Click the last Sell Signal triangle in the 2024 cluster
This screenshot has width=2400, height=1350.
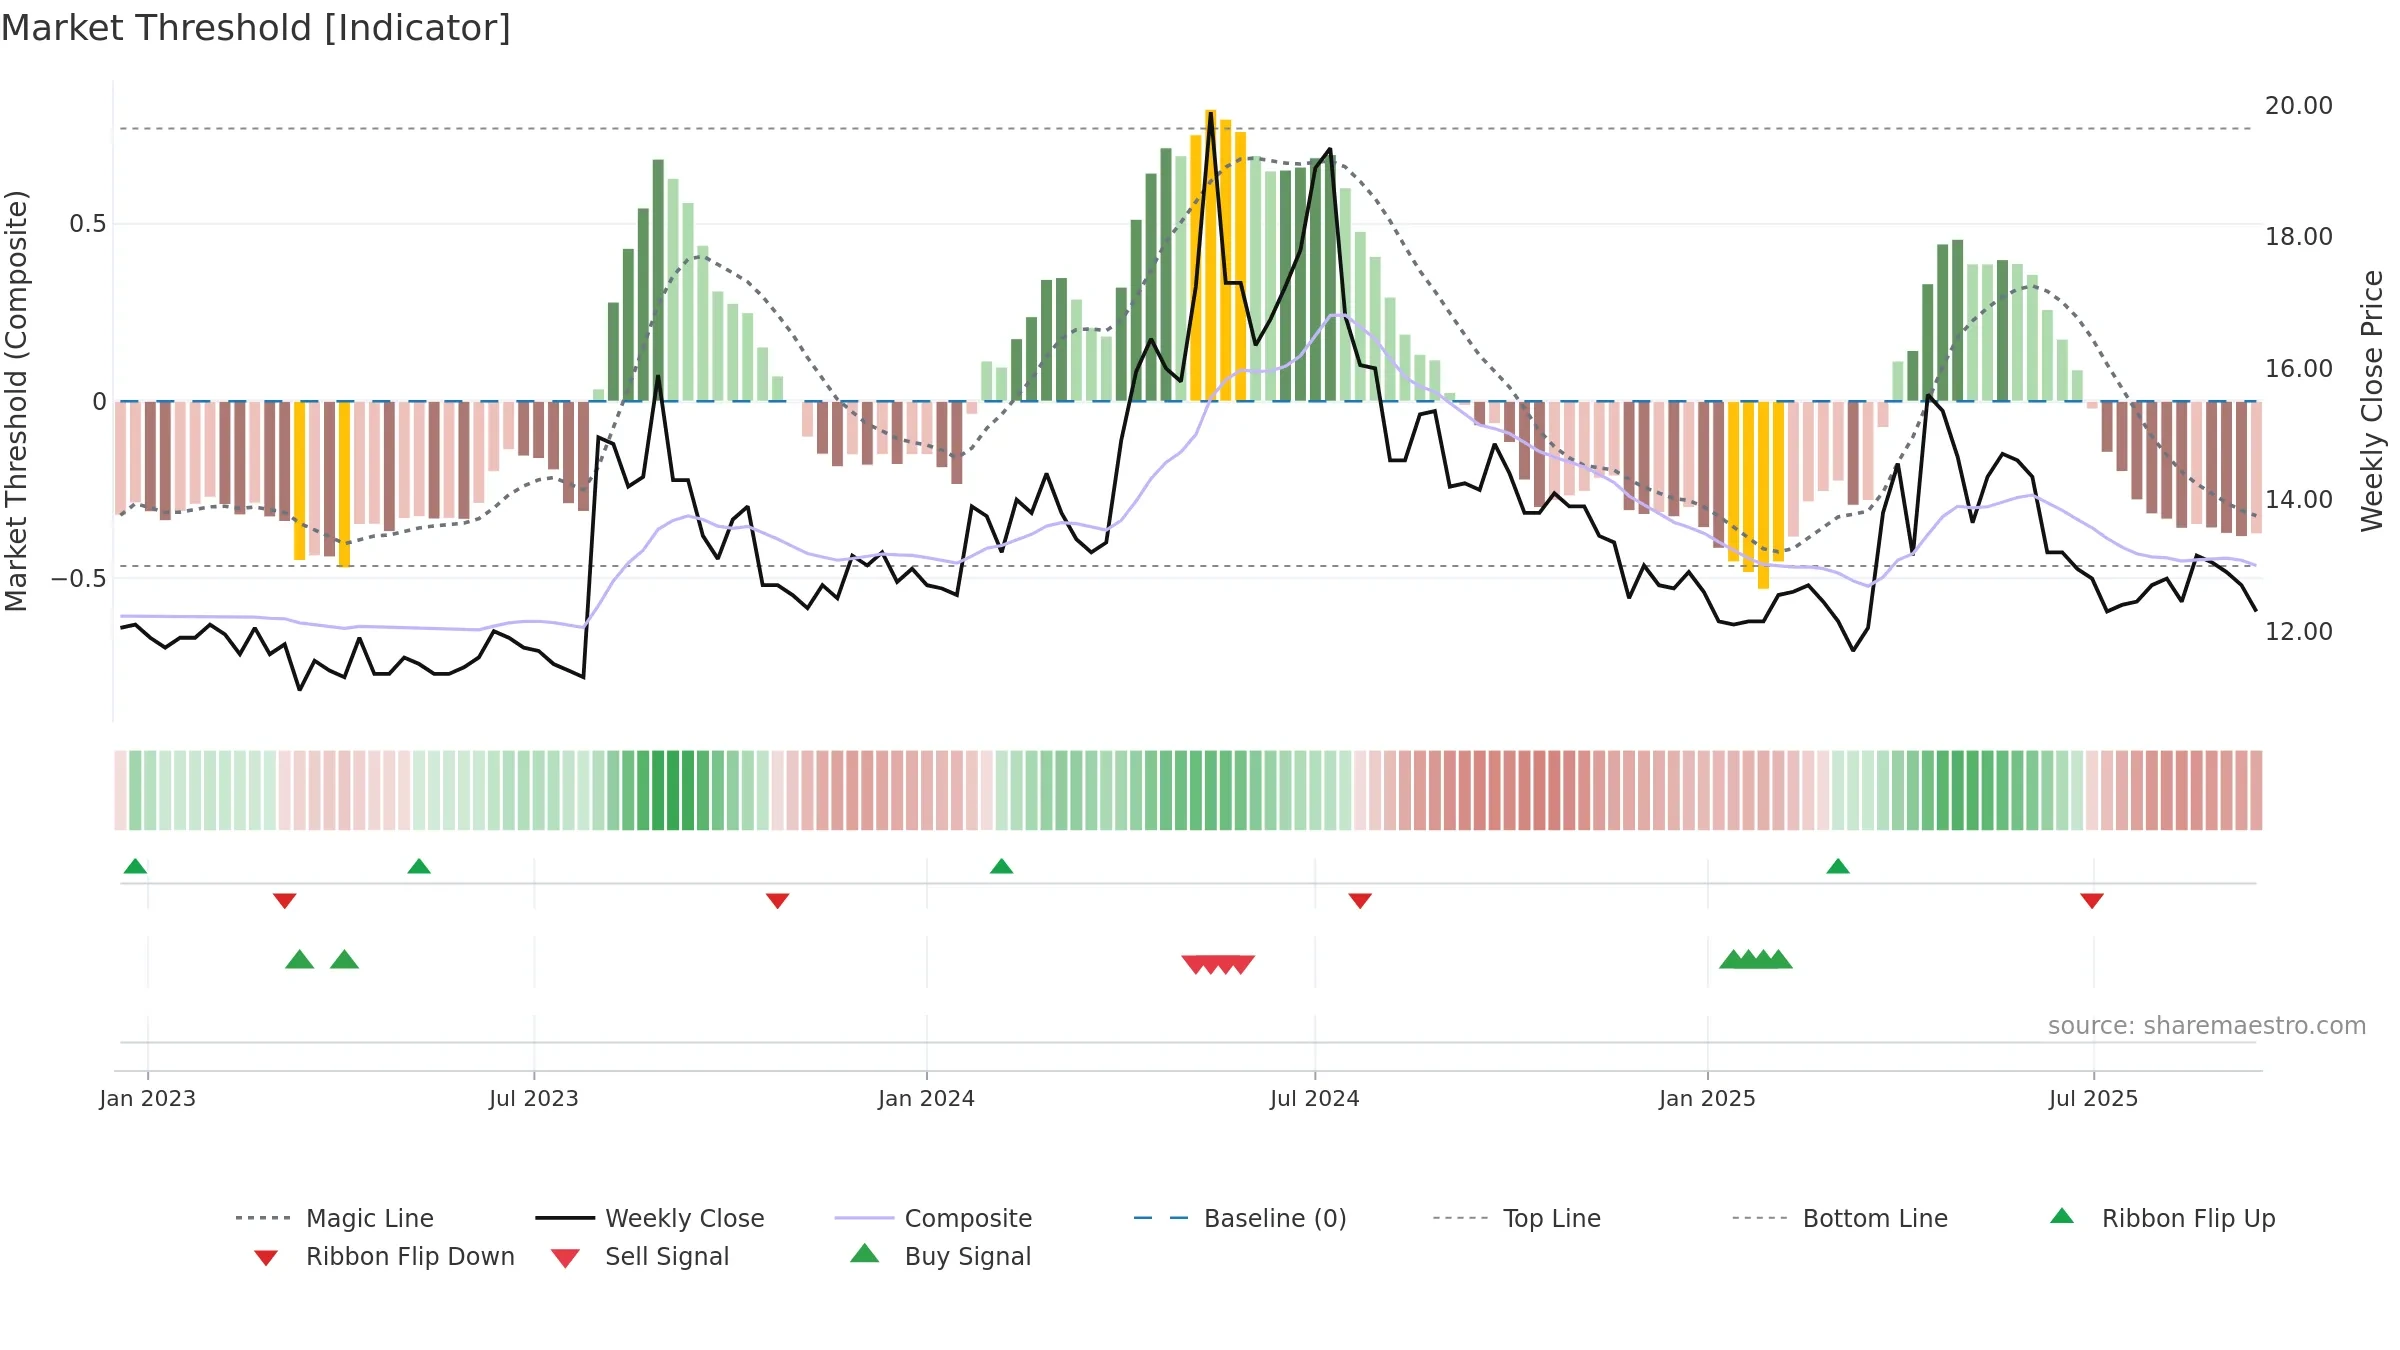(x=1241, y=965)
